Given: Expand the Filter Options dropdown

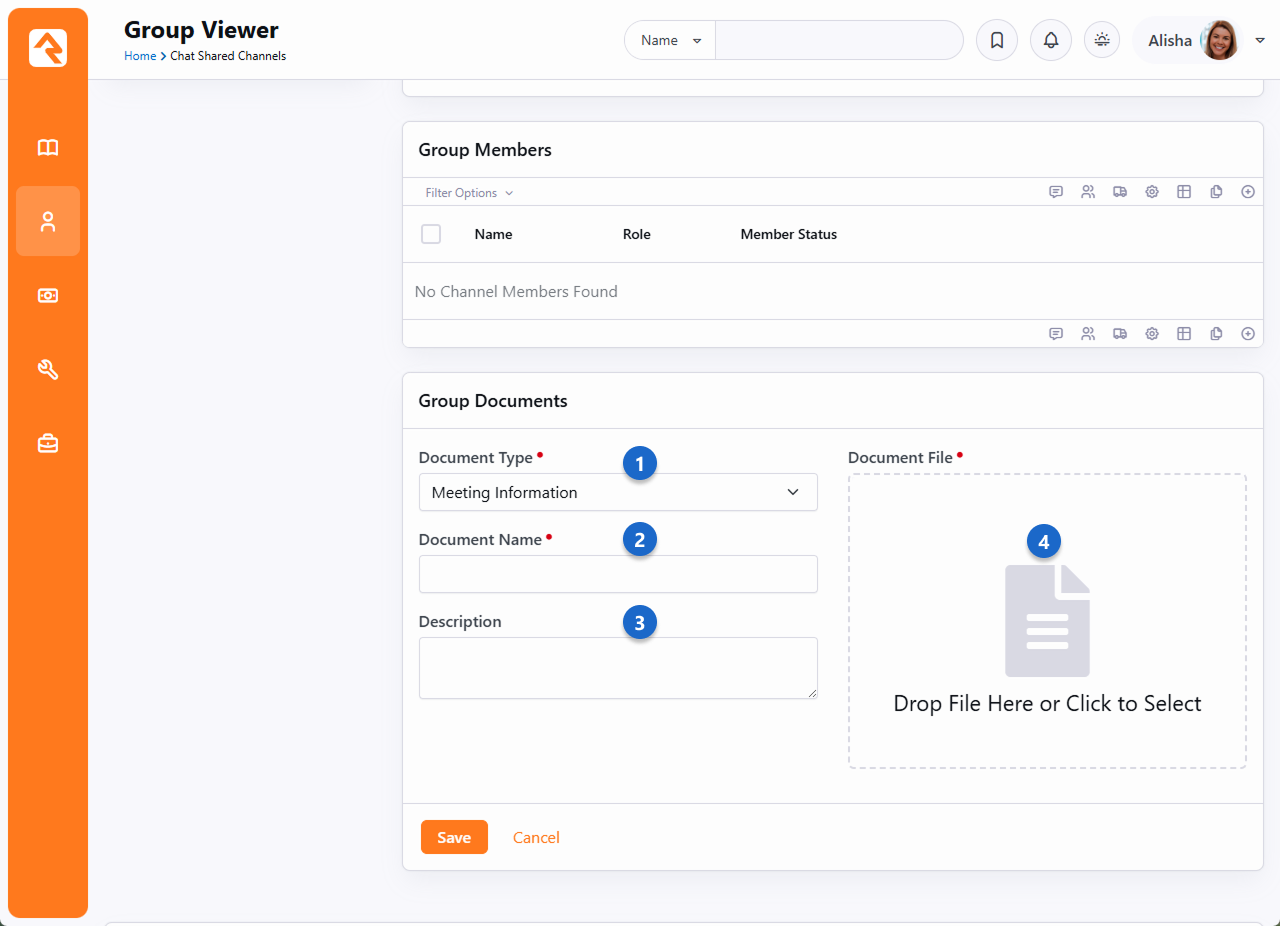Looking at the screenshot, I should point(469,193).
